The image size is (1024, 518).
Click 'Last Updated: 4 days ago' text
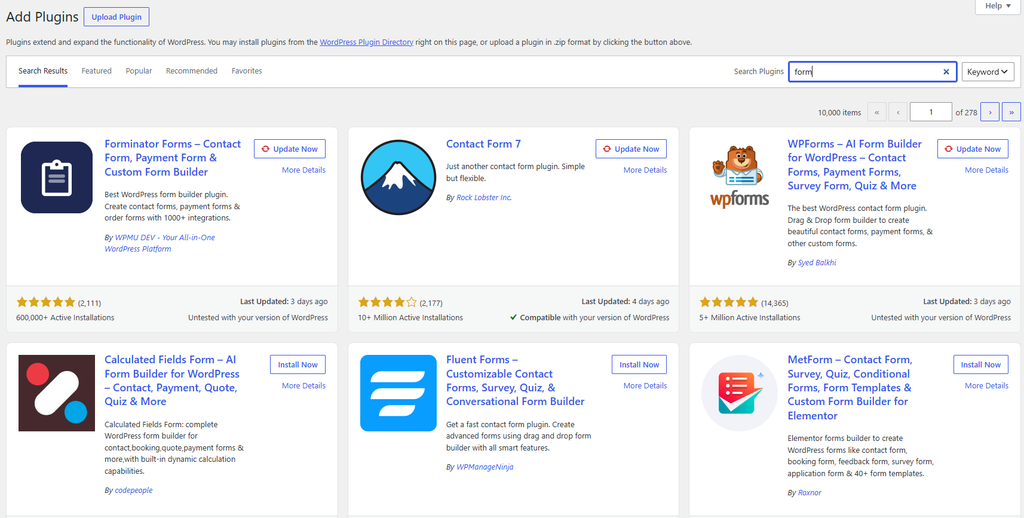[626, 302]
